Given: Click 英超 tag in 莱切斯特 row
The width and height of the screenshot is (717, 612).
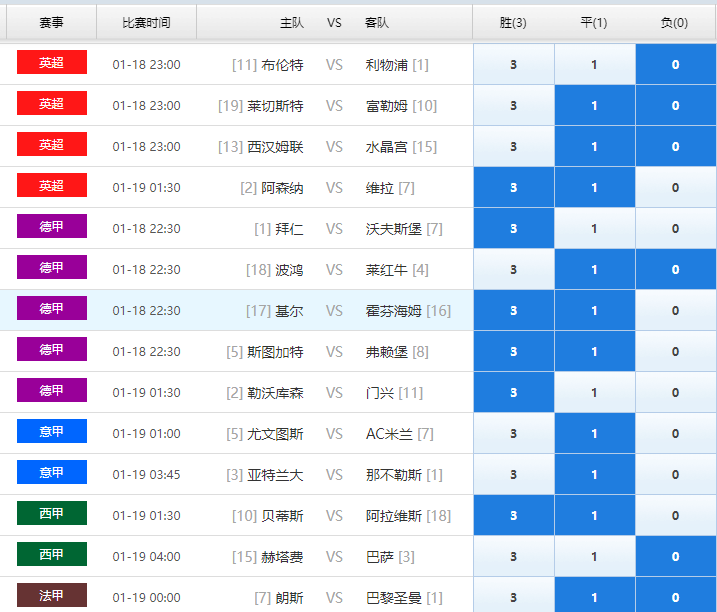Looking at the screenshot, I should click(x=52, y=103).
